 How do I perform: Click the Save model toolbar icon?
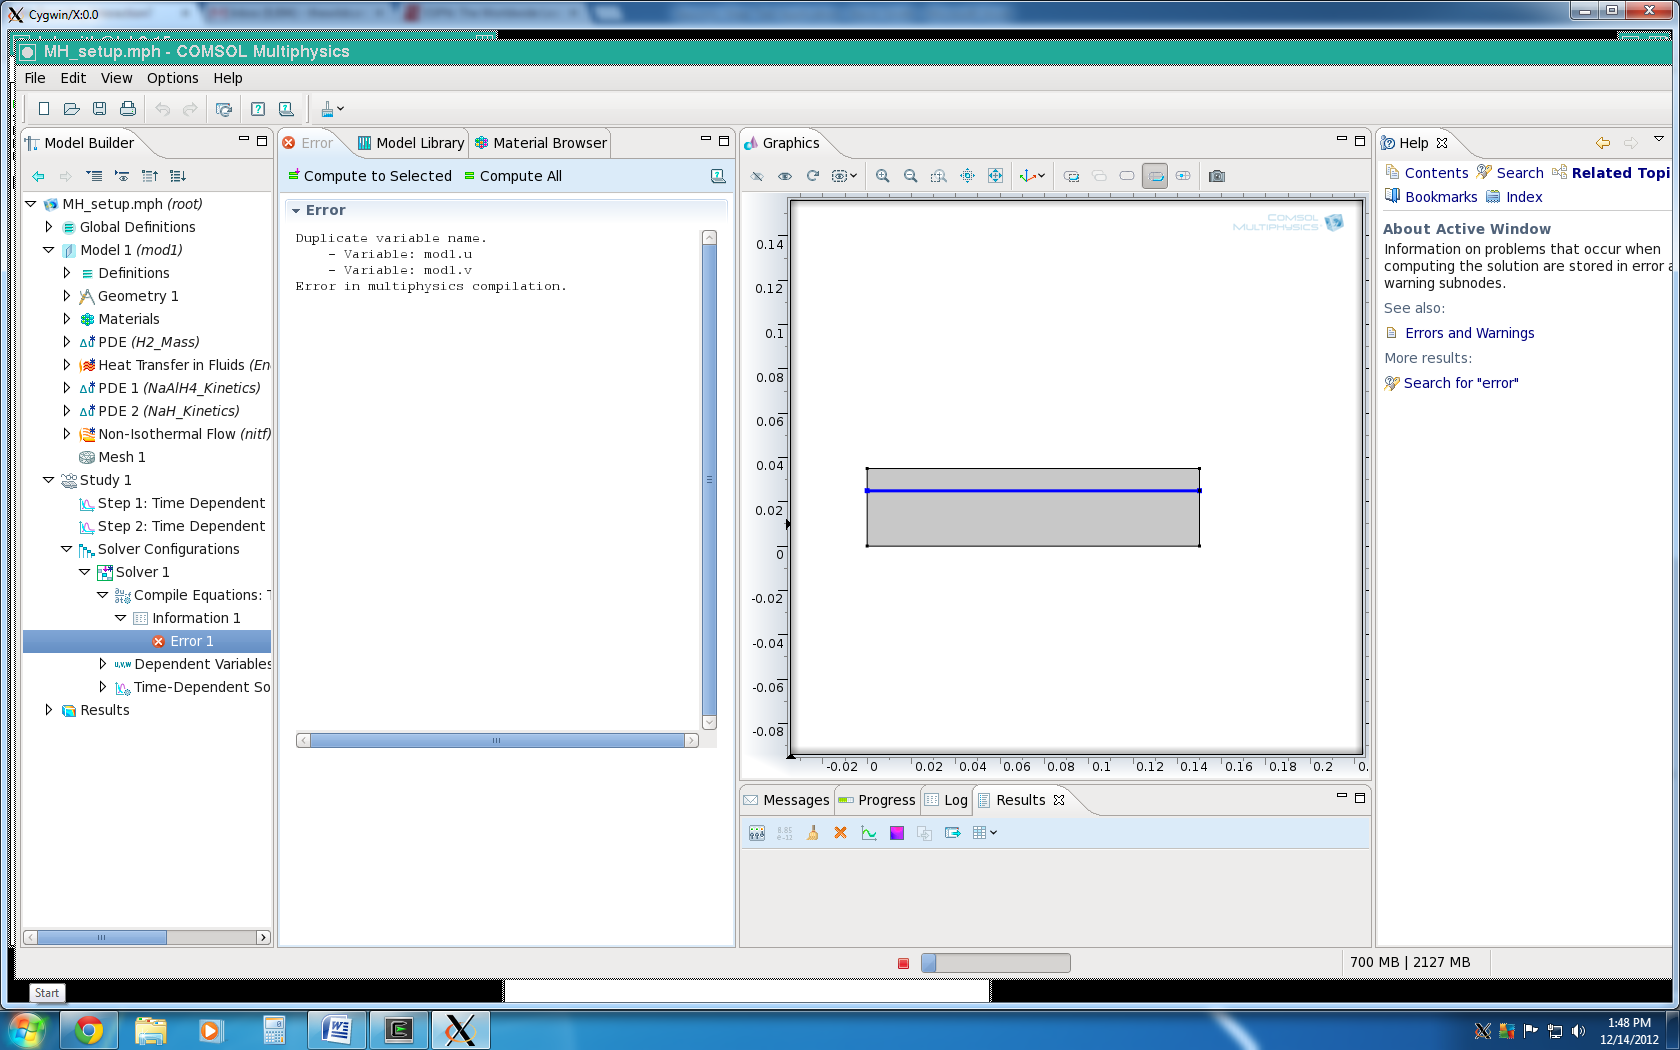(x=99, y=109)
